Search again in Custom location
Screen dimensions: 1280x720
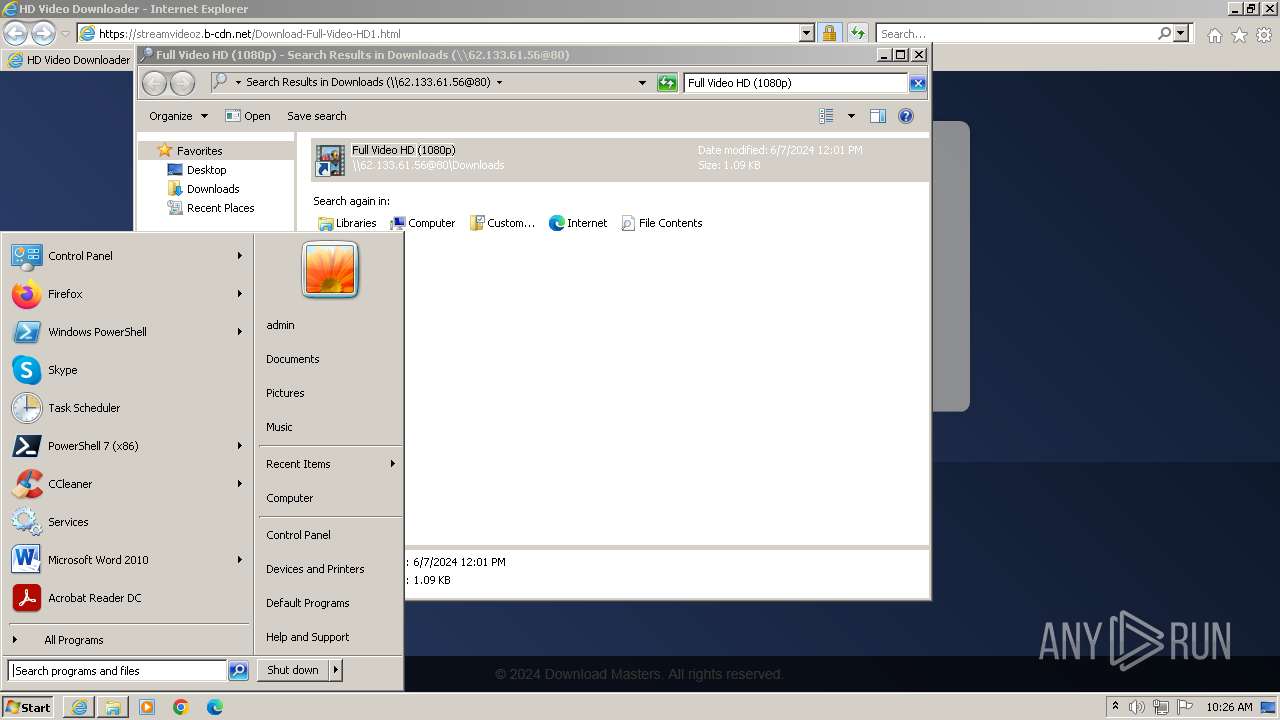coord(503,223)
